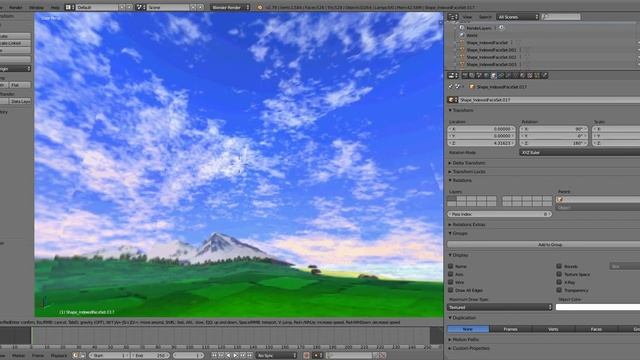
Task: Select the Faces duplication tab
Action: [x=596, y=329]
